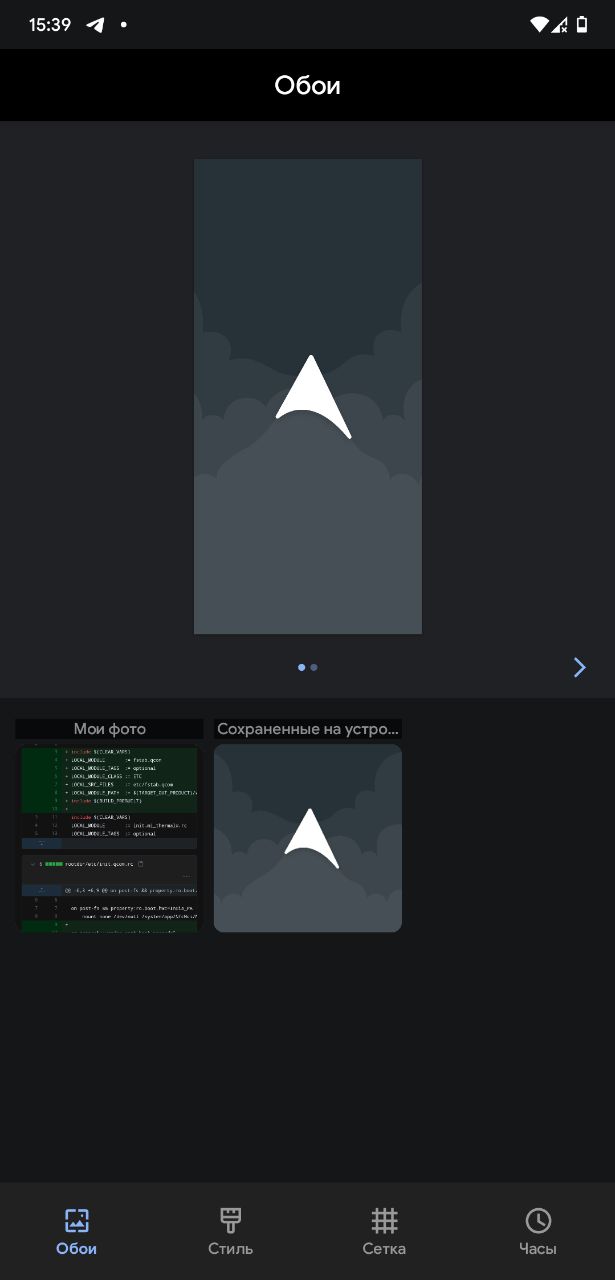Select the second preview page dot
This screenshot has height=1280, width=615.
click(x=314, y=667)
